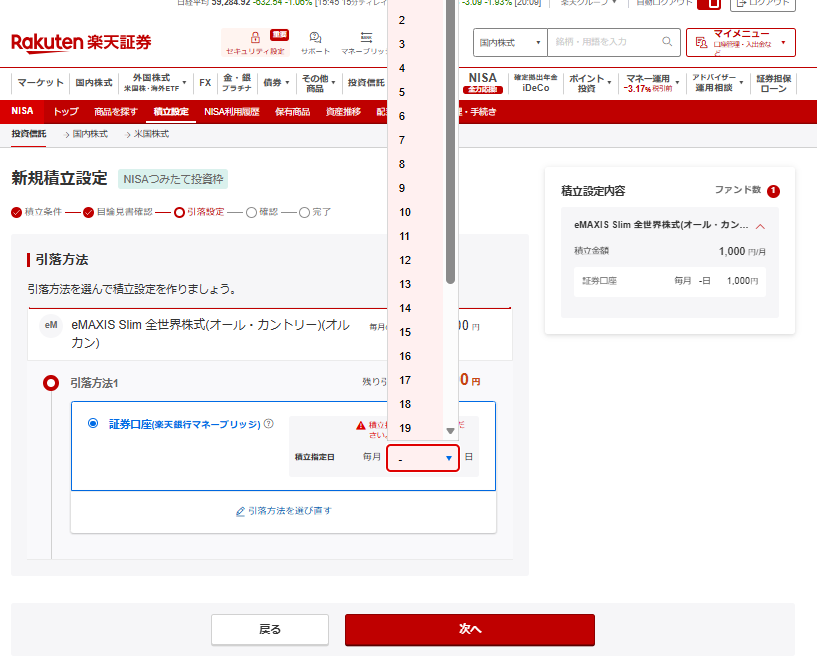Click the 戻る button
The image size is (817, 660).
point(270,629)
